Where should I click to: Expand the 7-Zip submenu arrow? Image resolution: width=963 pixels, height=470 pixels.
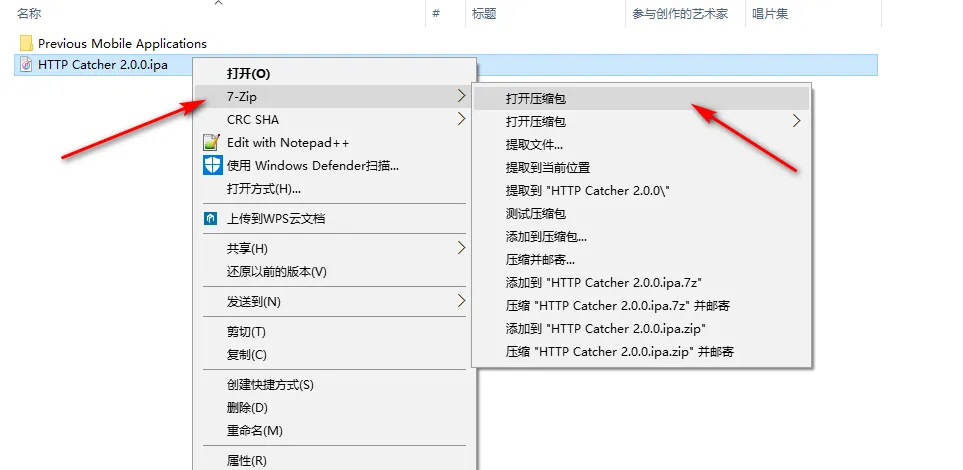click(461, 96)
